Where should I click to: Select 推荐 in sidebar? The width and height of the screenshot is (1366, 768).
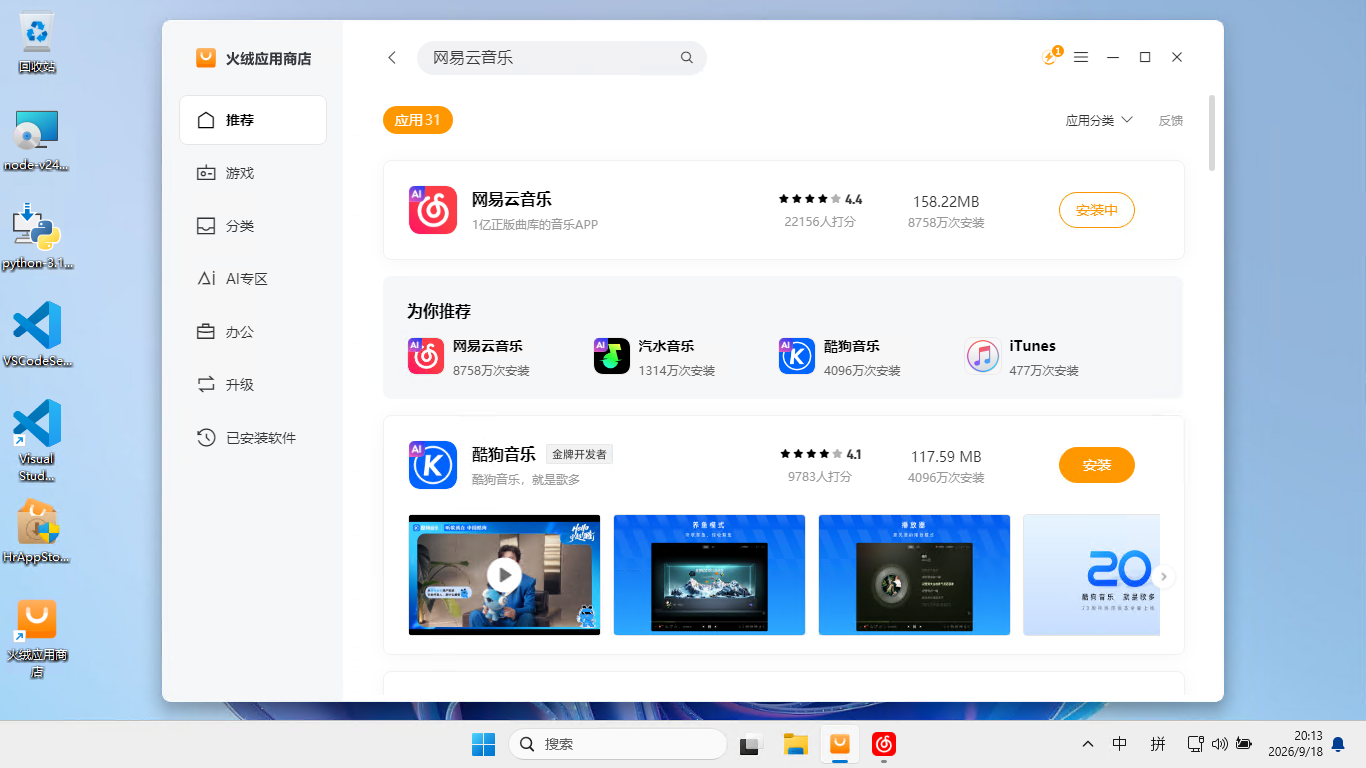(253, 120)
